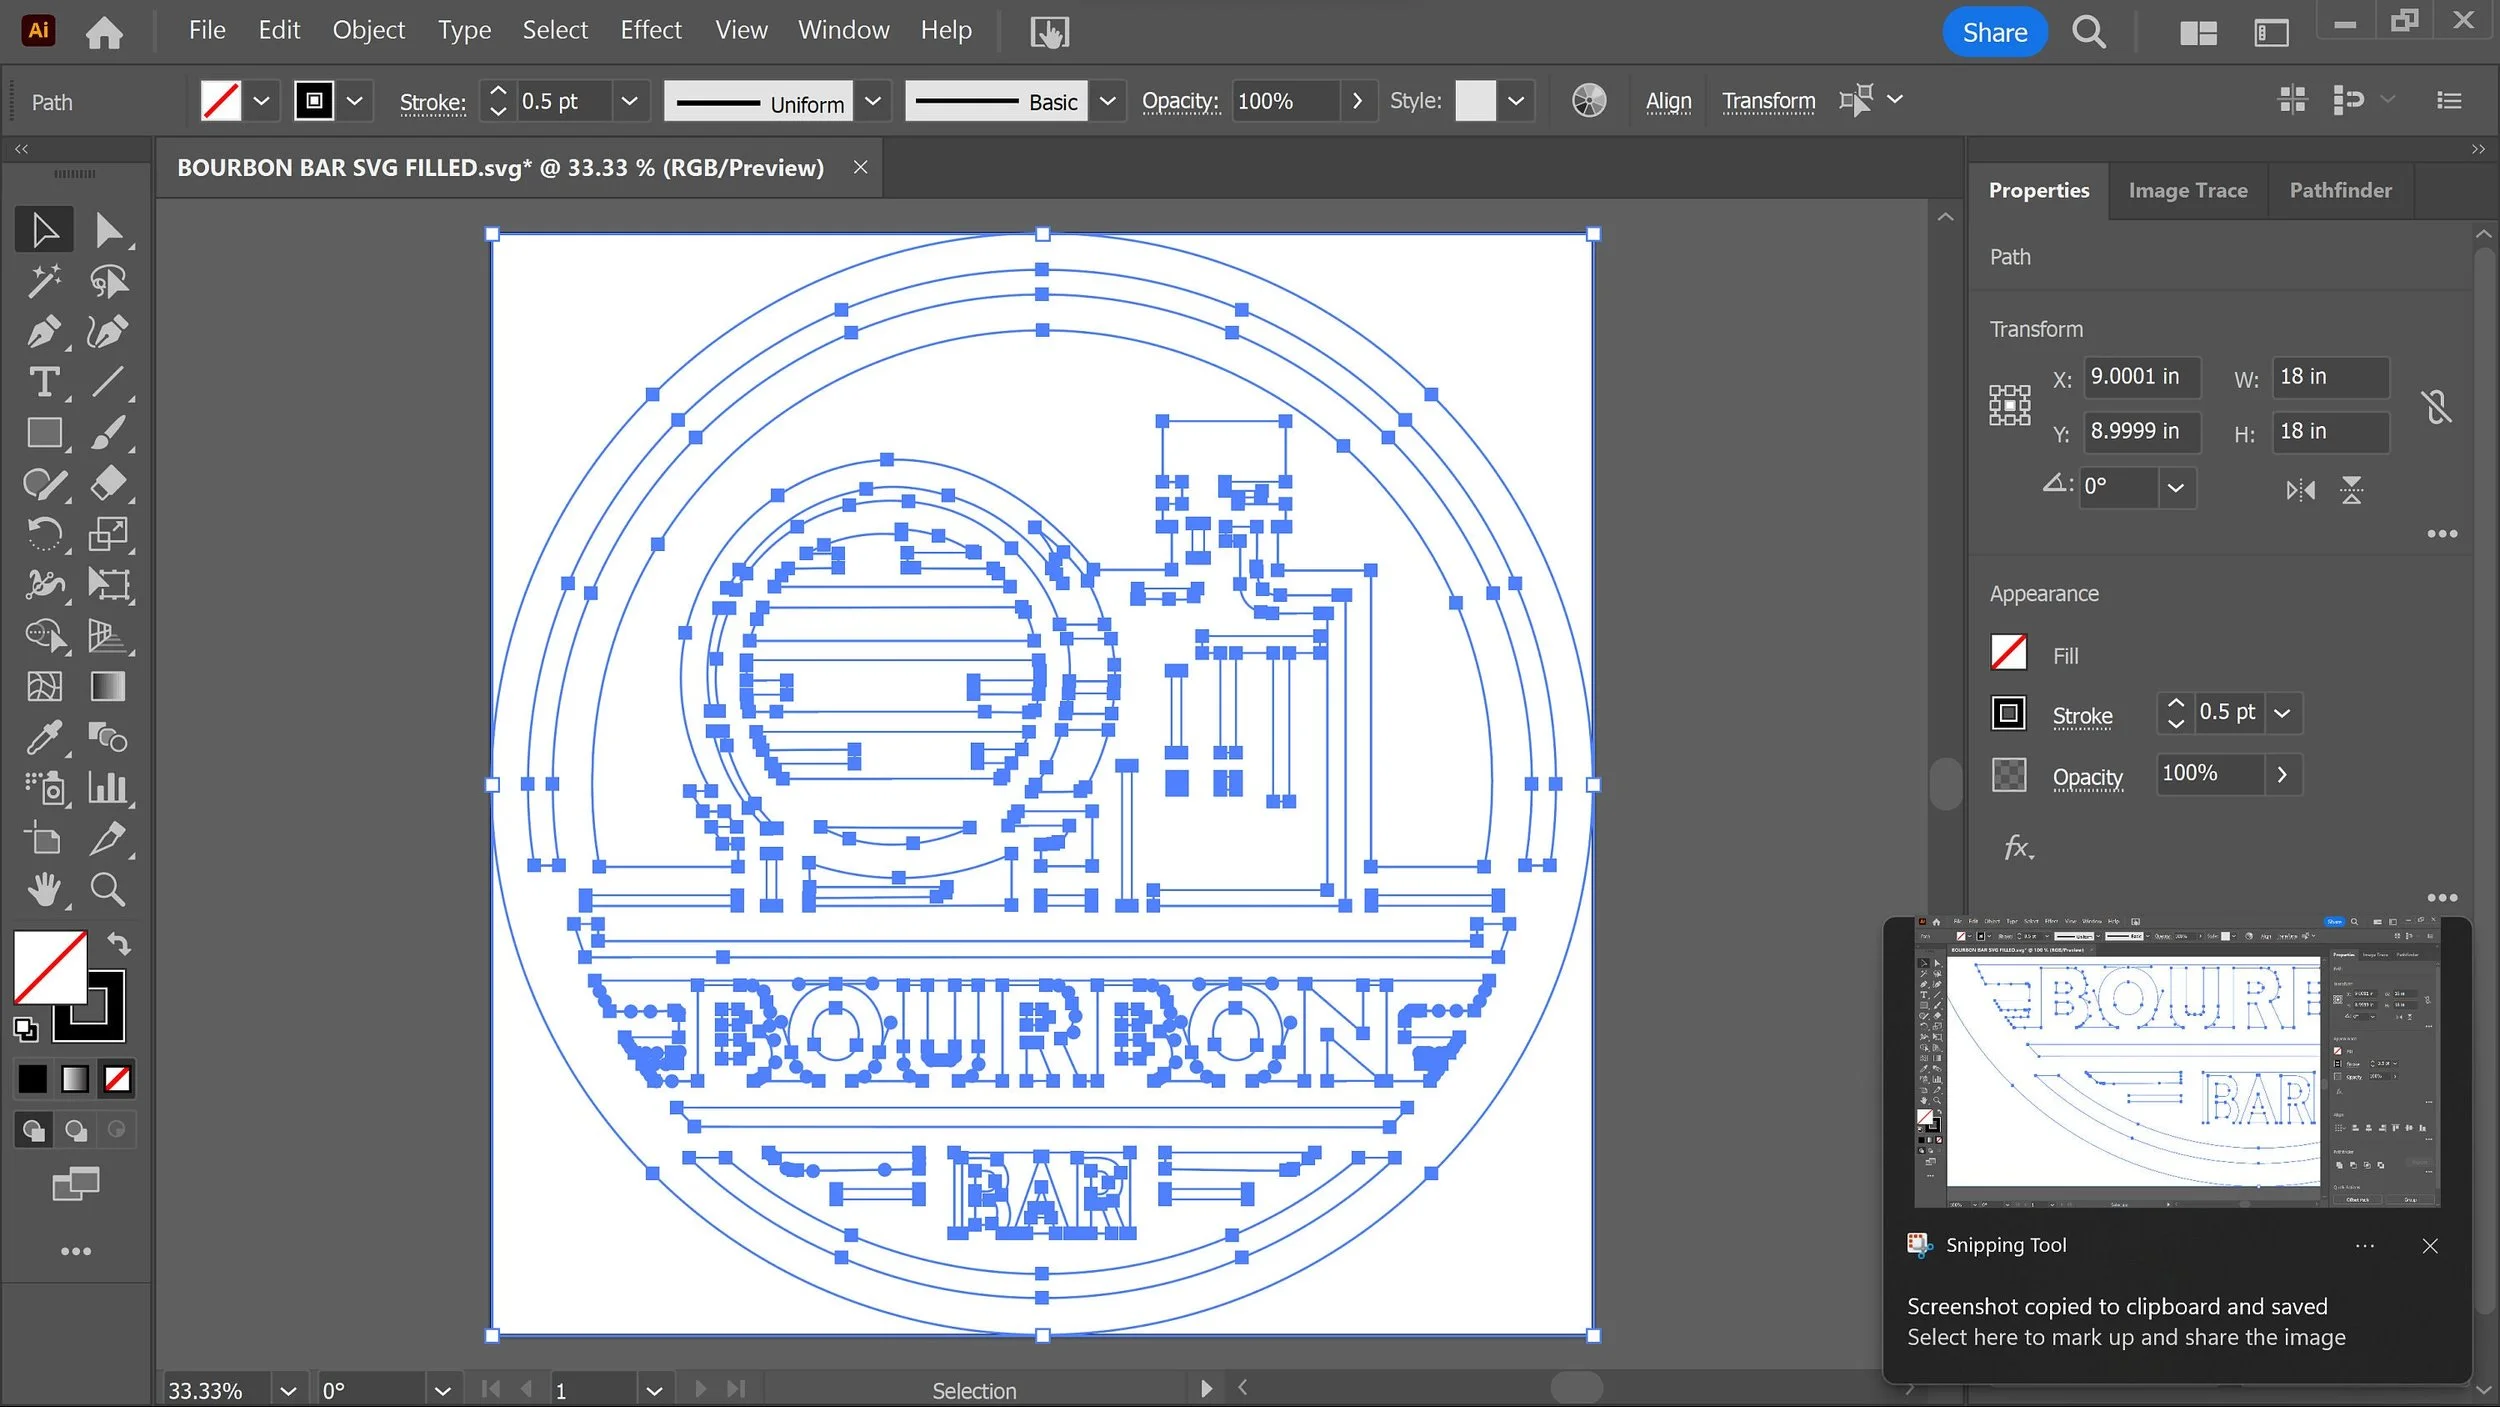
Task: Select the Magic Wand tool
Action: [44, 281]
